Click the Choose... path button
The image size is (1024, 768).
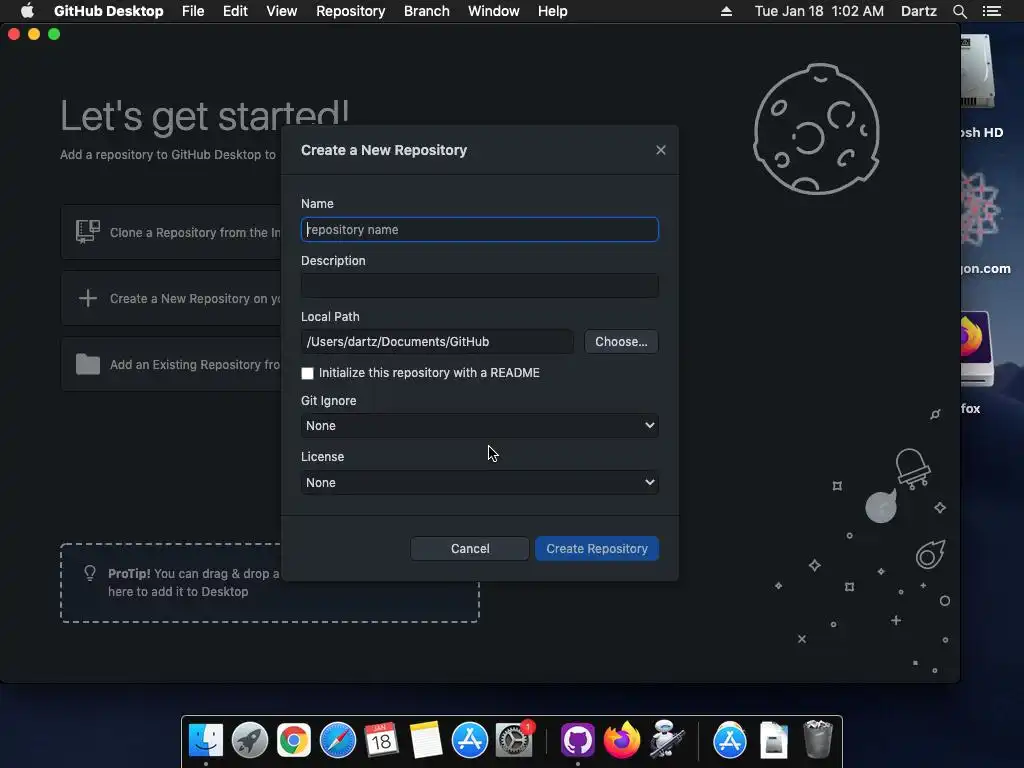[621, 342]
